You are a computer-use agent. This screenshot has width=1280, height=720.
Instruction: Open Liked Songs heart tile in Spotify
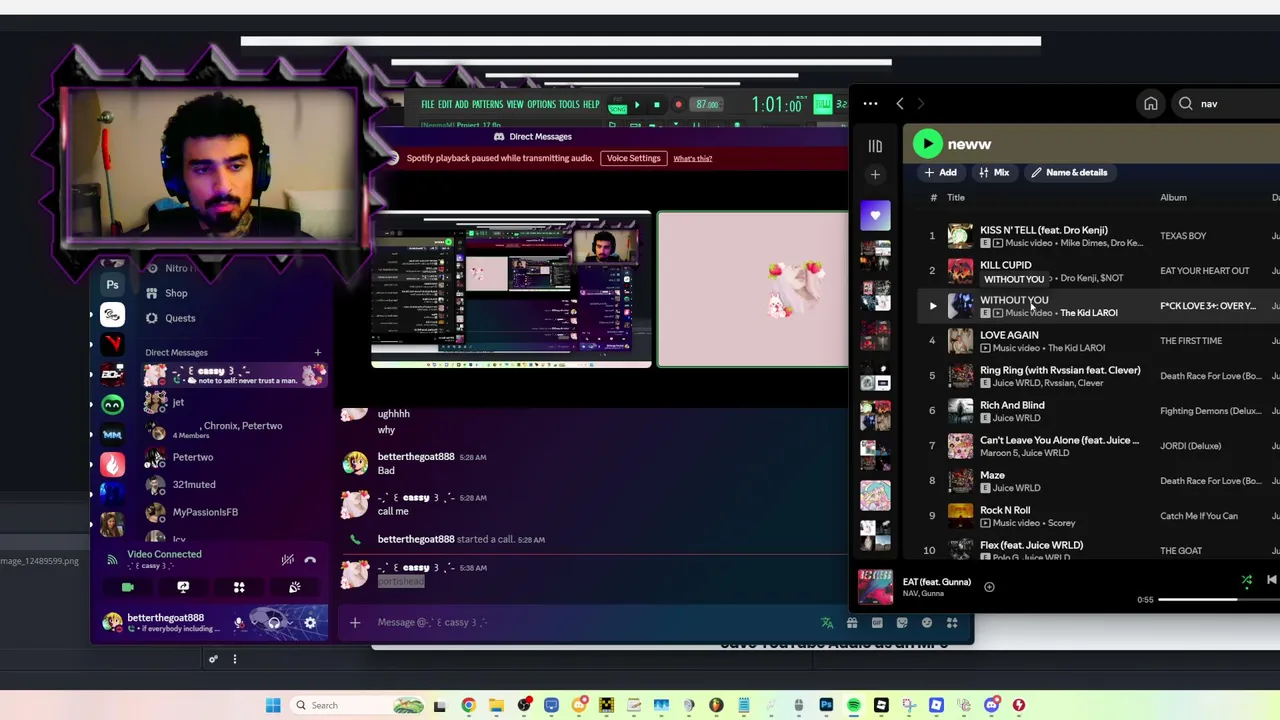875,215
